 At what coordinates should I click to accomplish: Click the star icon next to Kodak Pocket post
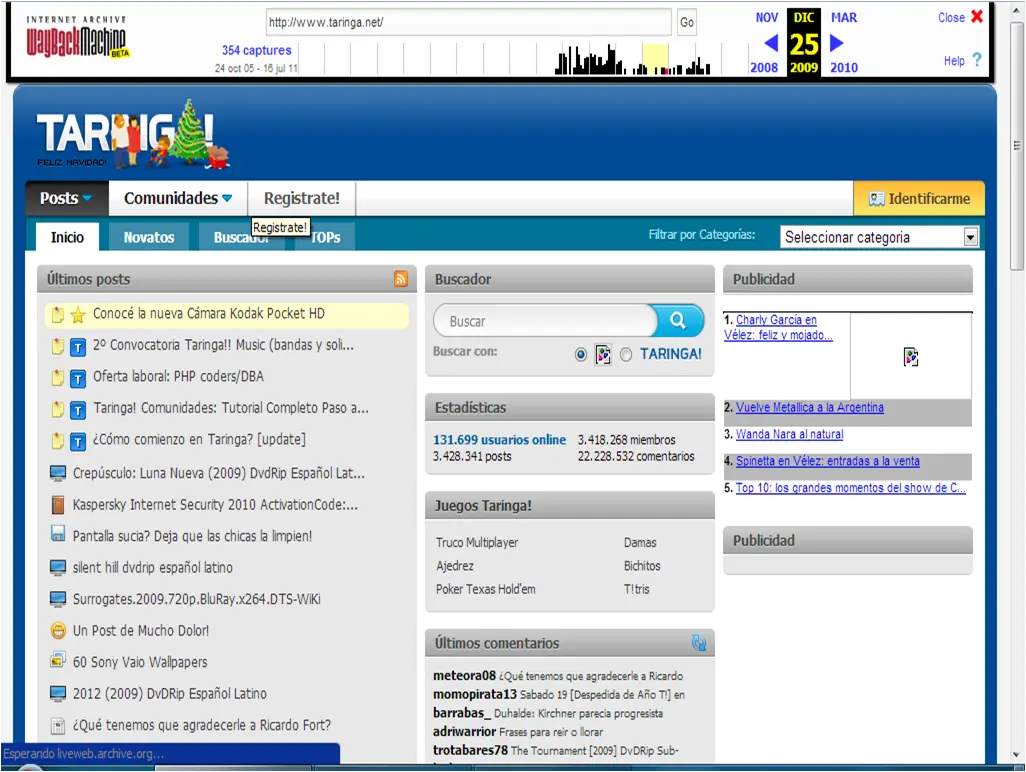coord(78,315)
